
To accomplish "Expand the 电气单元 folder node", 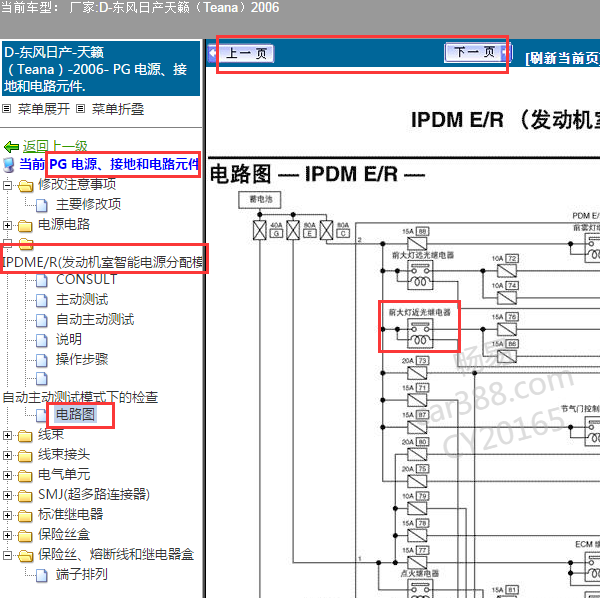I will click(x=7, y=476).
